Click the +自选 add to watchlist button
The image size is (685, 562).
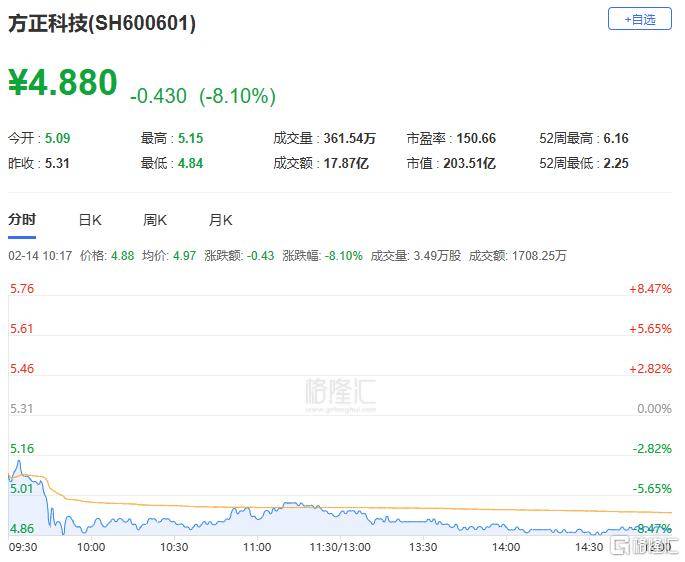pyautogui.click(x=640, y=19)
